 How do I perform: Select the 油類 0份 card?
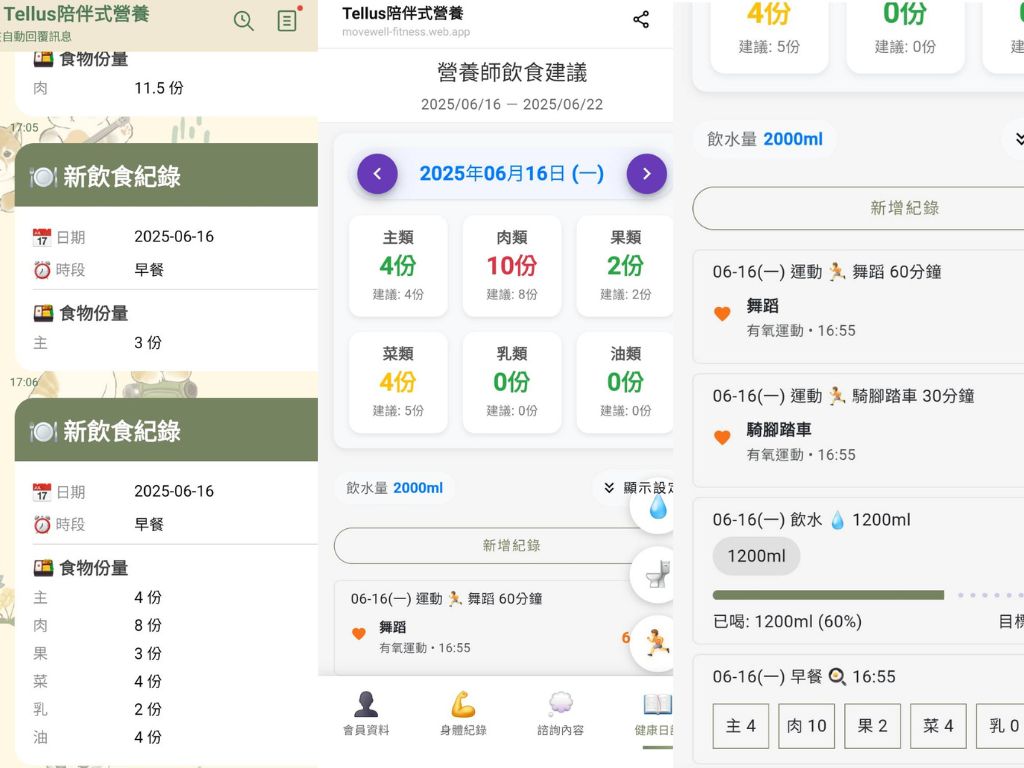click(x=625, y=382)
